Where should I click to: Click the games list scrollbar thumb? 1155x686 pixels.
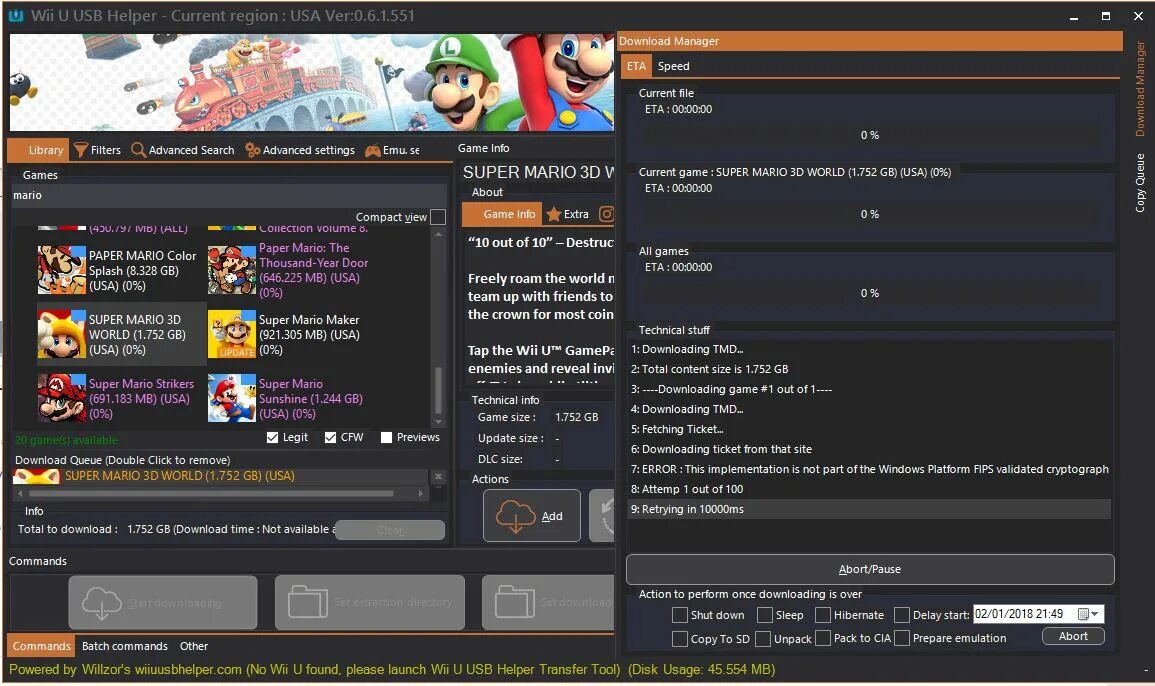[x=438, y=391]
